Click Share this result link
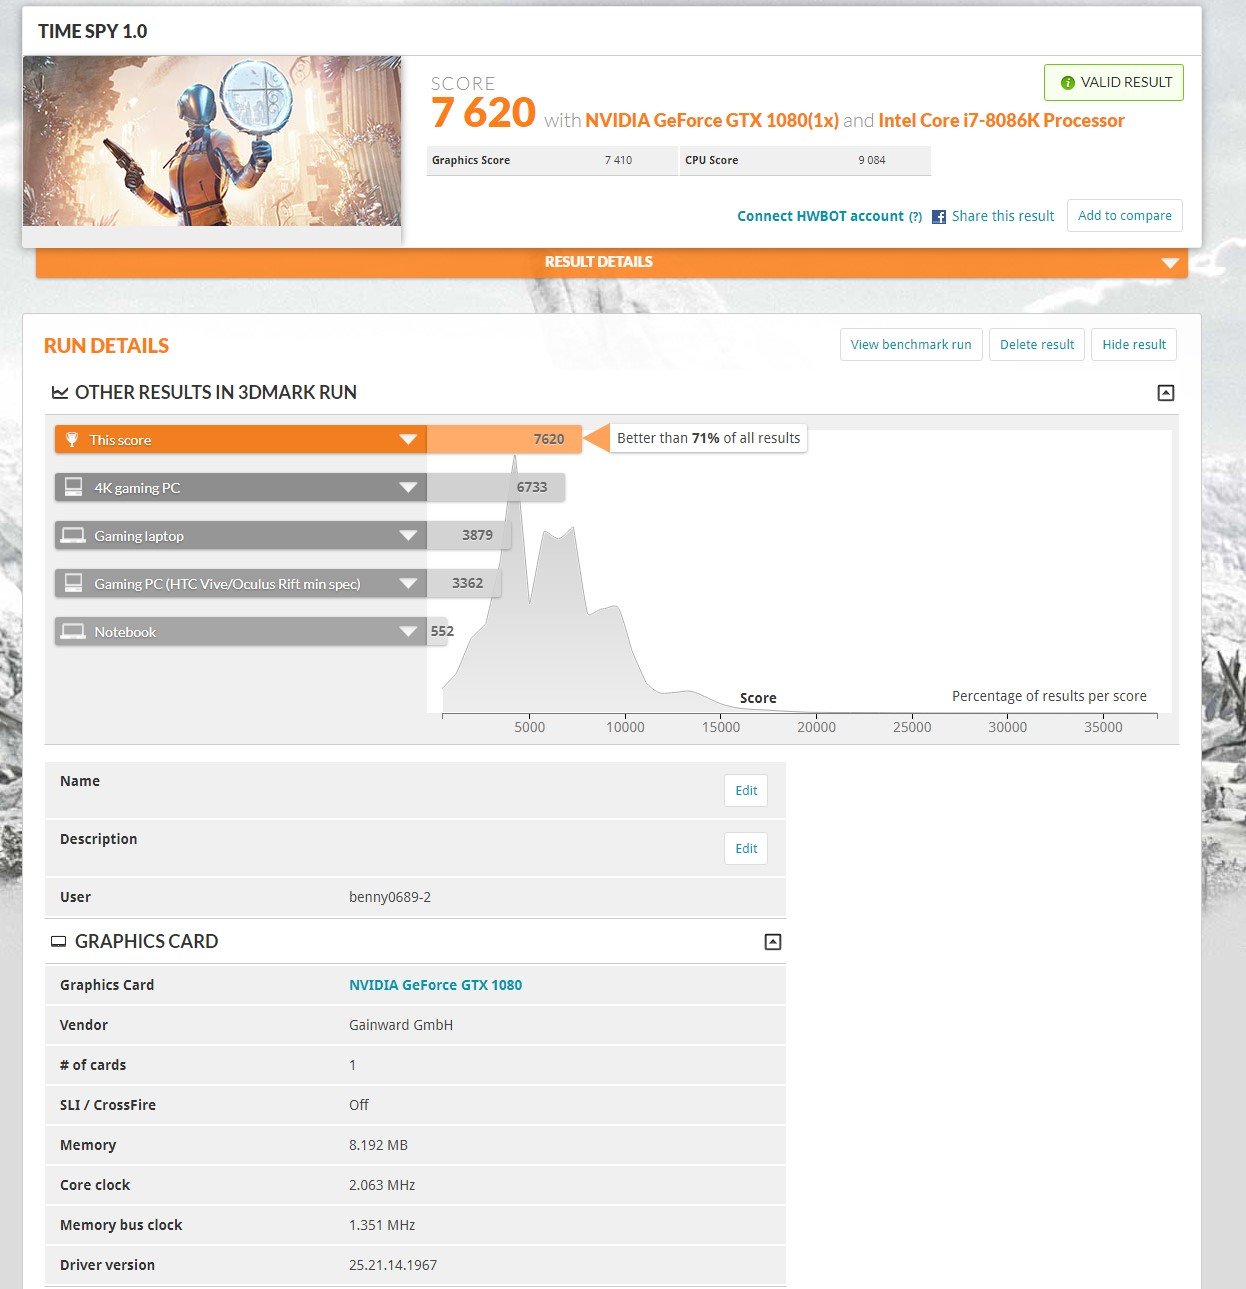The width and height of the screenshot is (1246, 1289). point(1003,217)
